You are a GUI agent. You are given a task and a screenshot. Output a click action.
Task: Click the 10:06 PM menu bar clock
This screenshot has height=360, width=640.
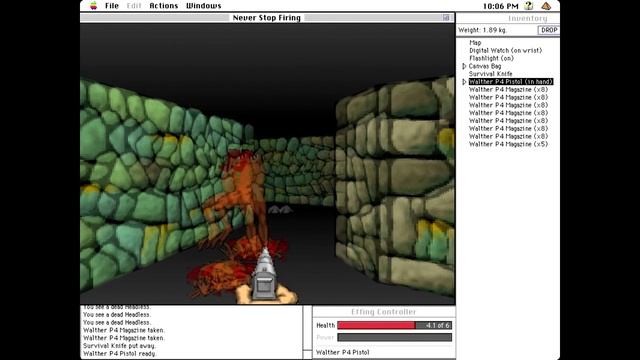[500, 6]
